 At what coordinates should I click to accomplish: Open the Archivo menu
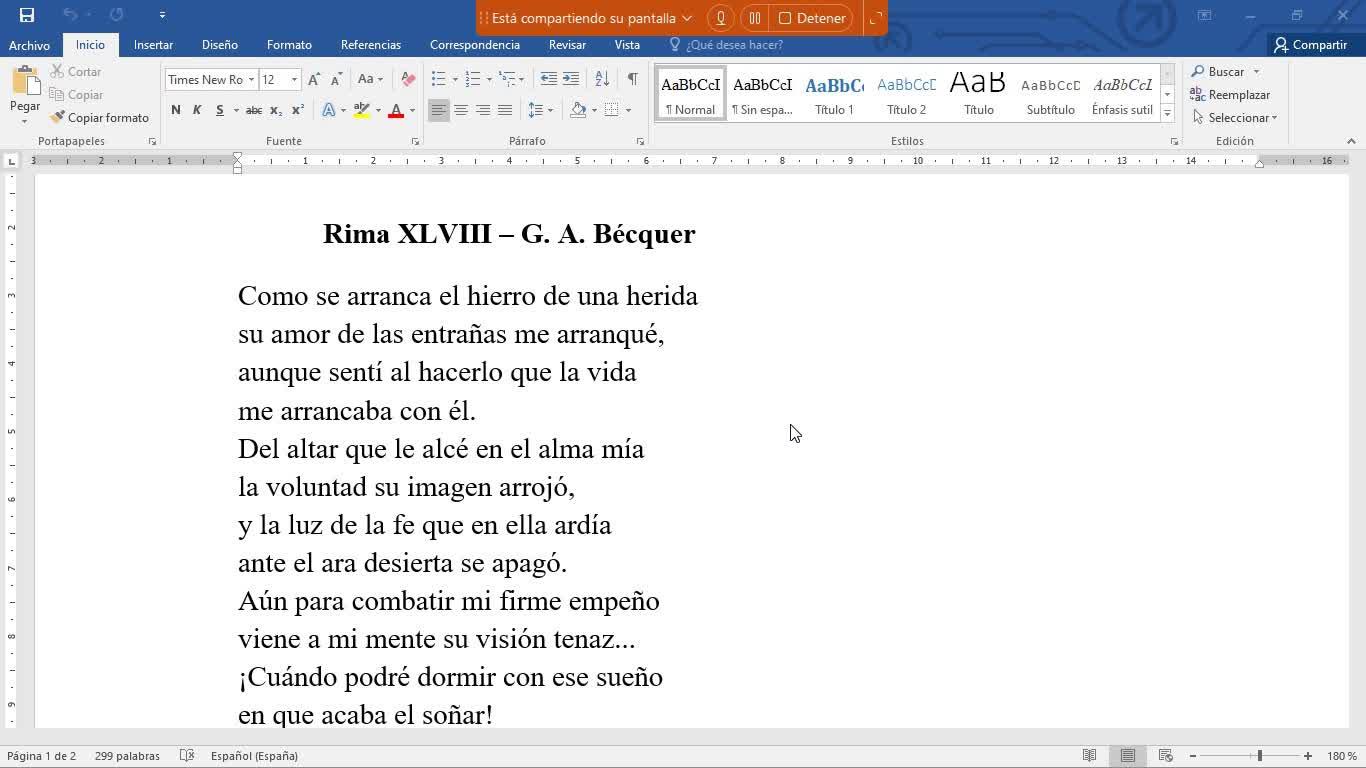[x=29, y=45]
